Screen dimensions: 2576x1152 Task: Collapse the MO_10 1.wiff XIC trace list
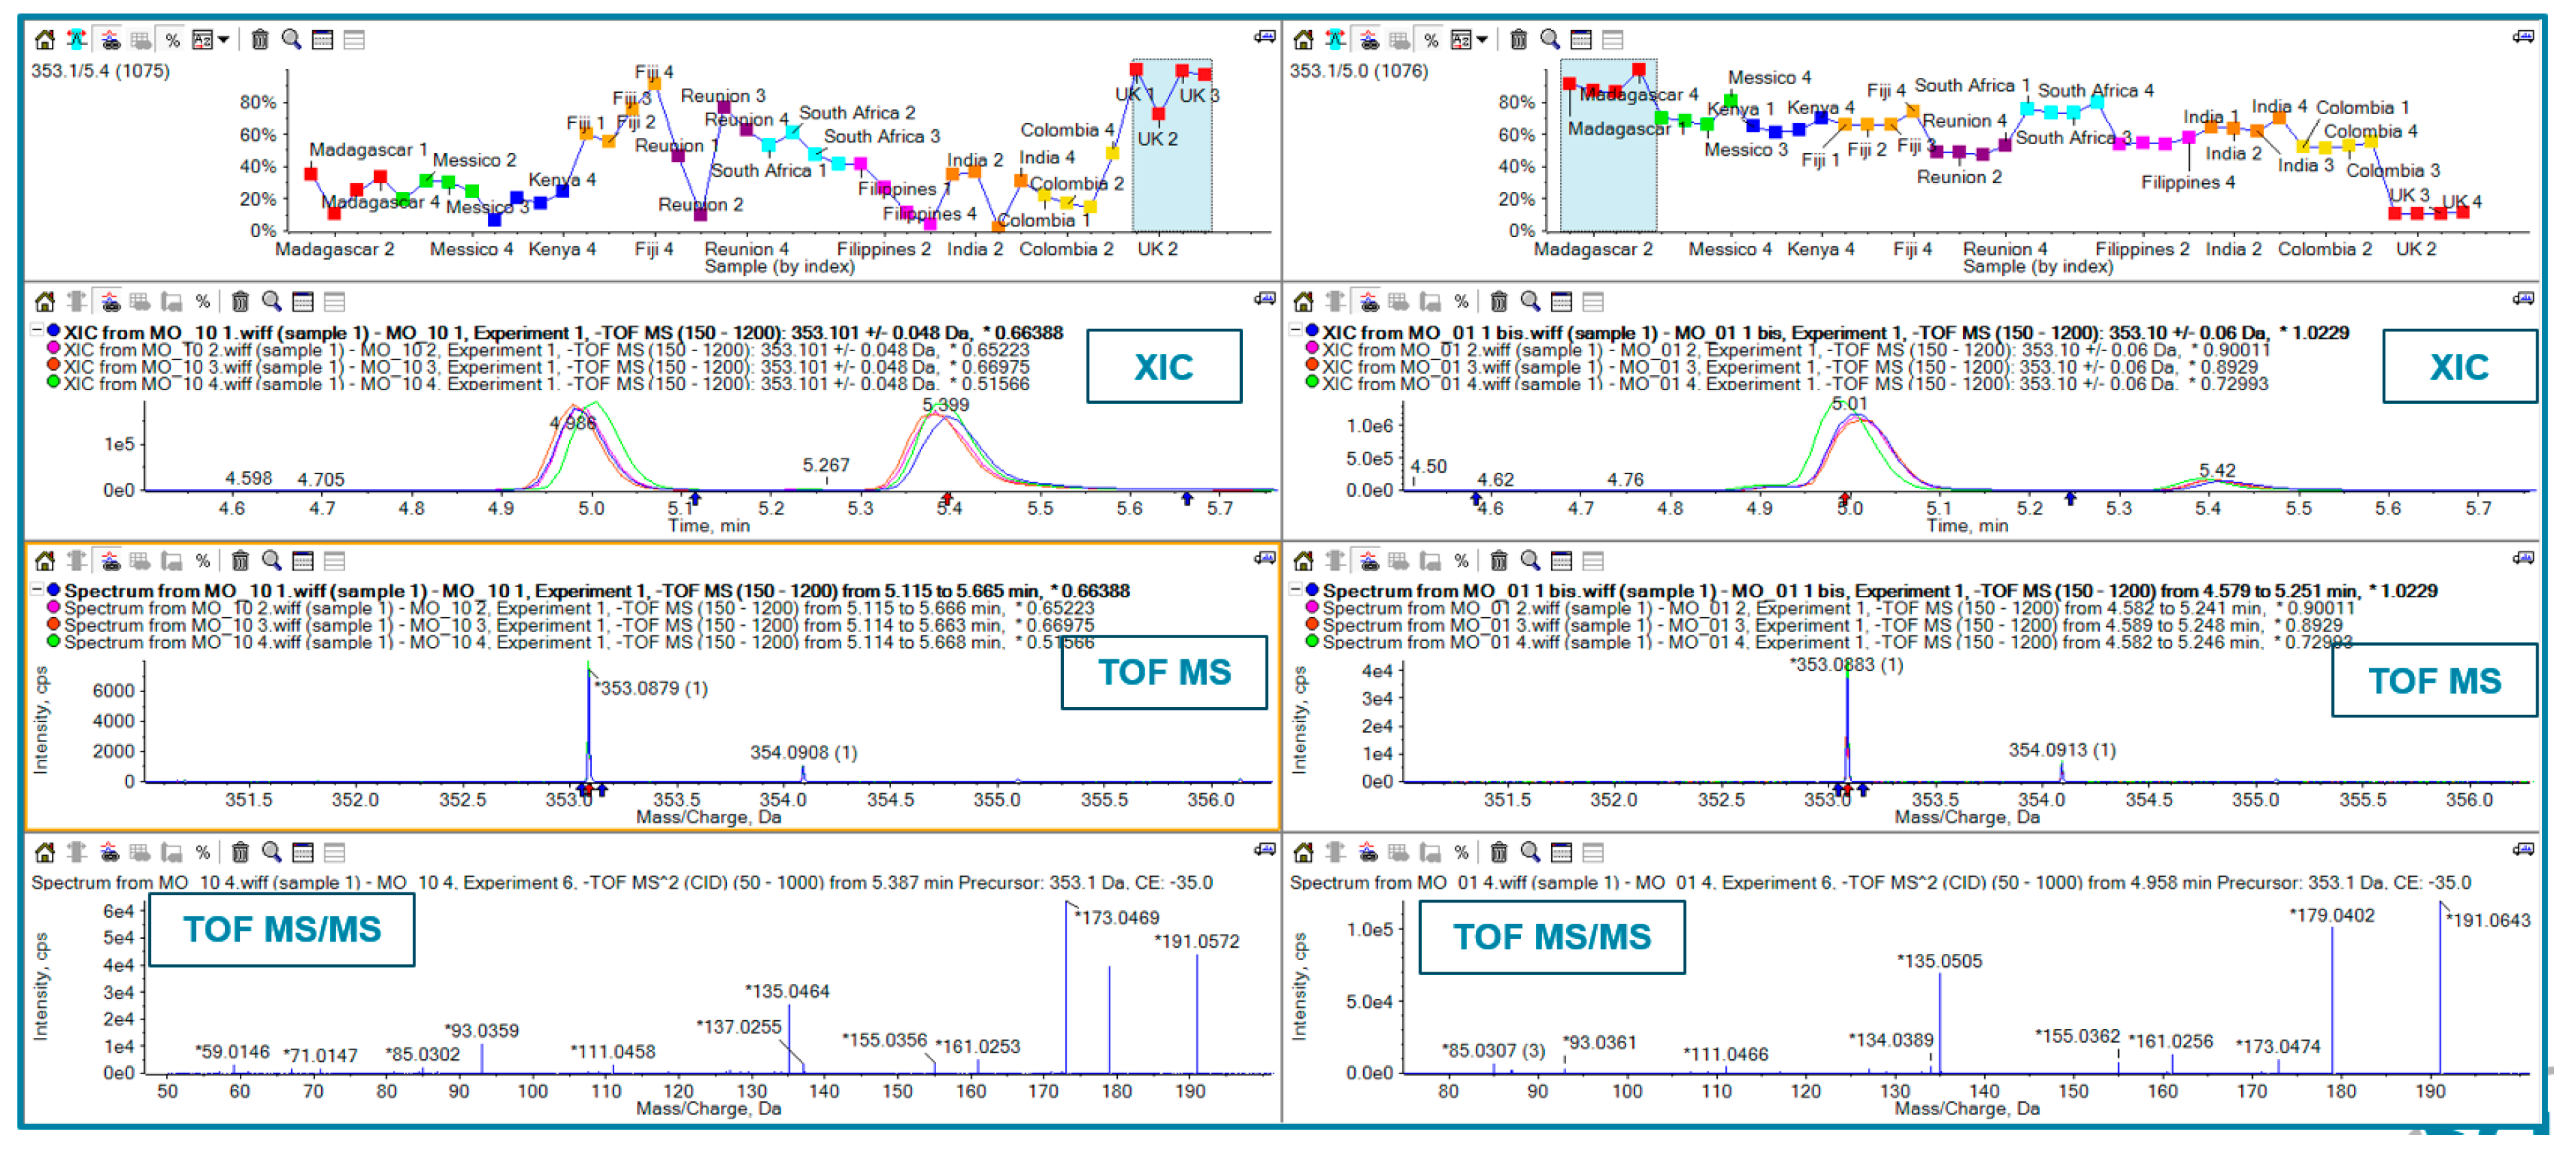37,331
